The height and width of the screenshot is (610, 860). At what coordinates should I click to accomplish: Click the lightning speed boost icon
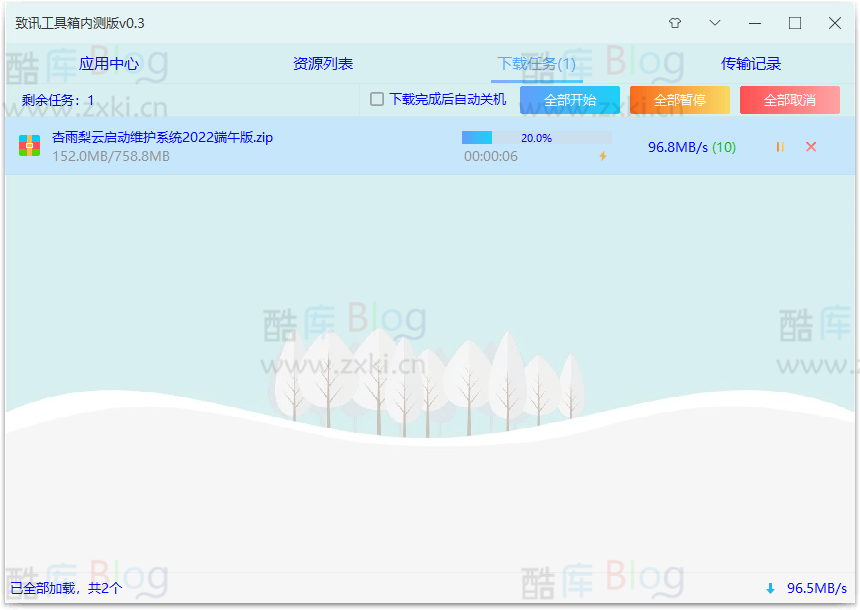(x=604, y=156)
